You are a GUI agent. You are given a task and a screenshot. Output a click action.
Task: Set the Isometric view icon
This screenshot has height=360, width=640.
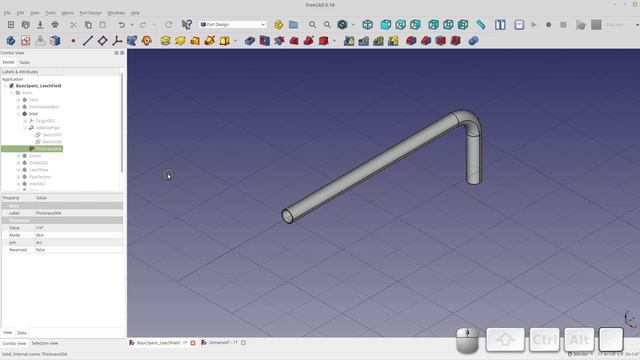pos(367,24)
